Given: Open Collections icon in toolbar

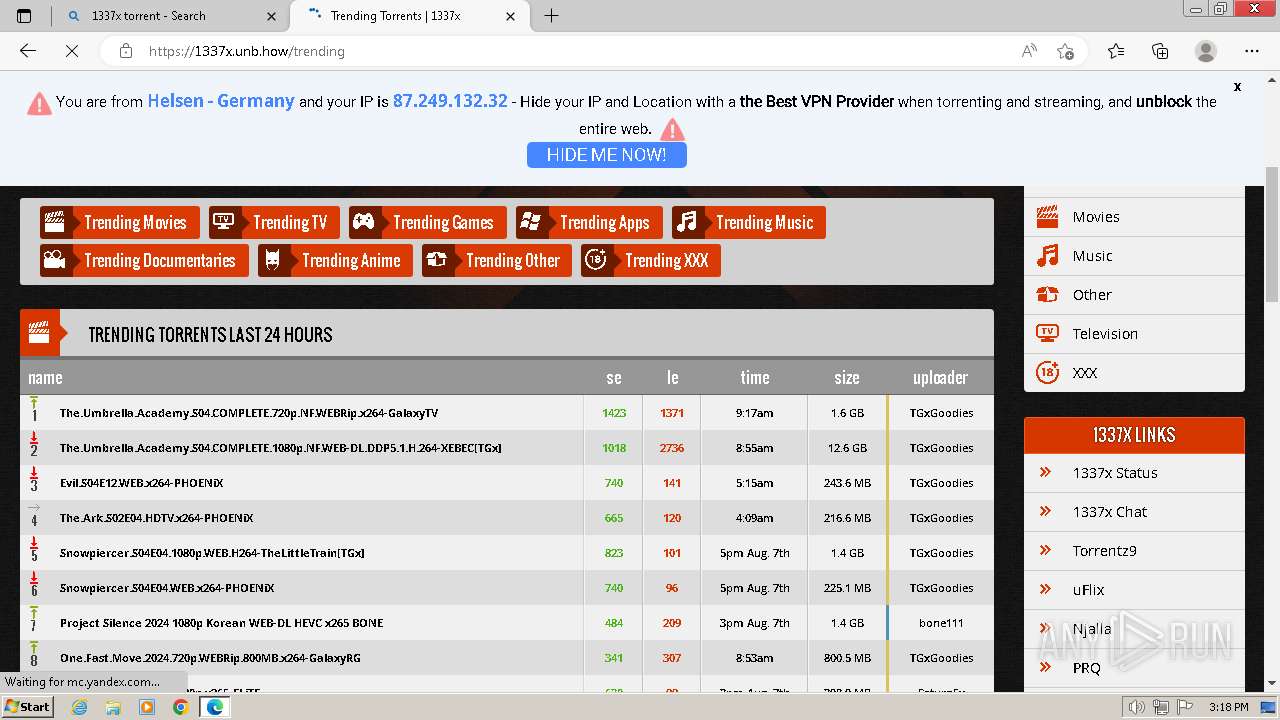Looking at the screenshot, I should 1160,51.
